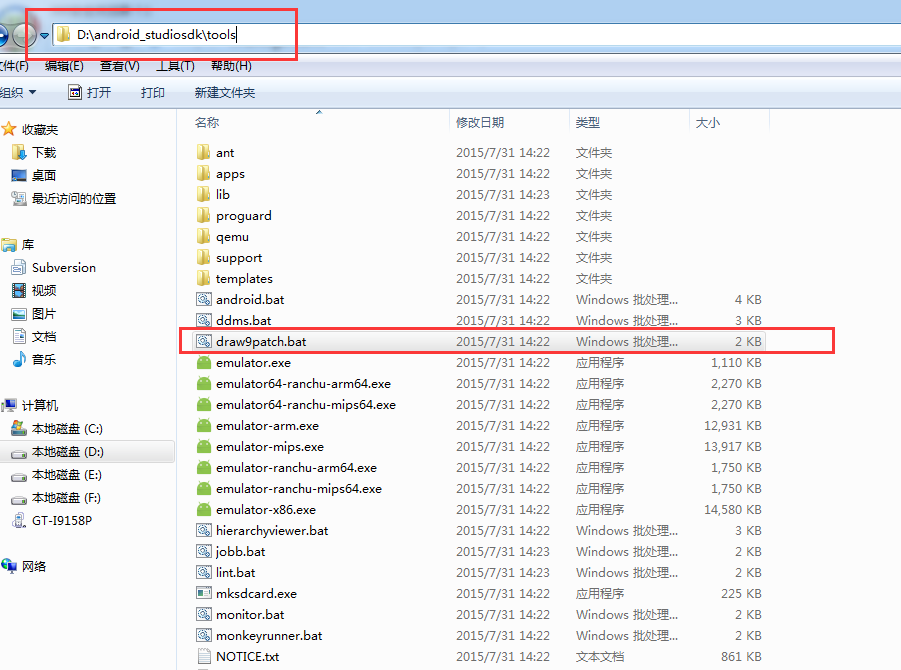This screenshot has width=901, height=670.
Task: Click the emulator-x86.exe Android icon
Action: tap(203, 509)
